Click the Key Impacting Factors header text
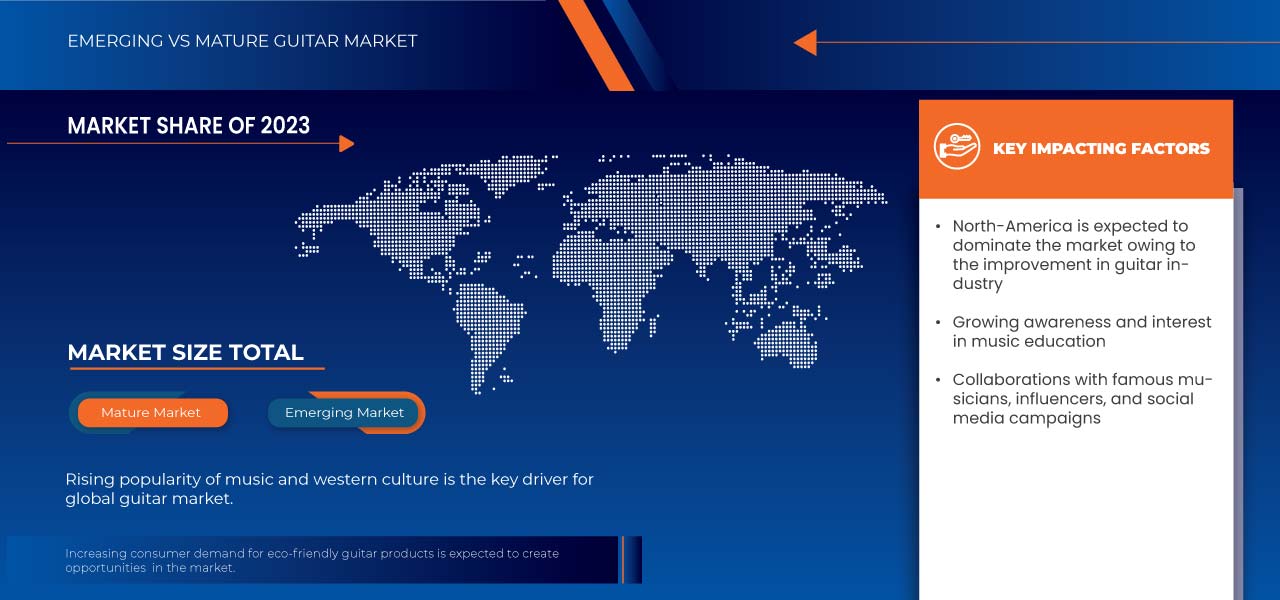This screenshot has height=600, width=1280. coord(1101,148)
